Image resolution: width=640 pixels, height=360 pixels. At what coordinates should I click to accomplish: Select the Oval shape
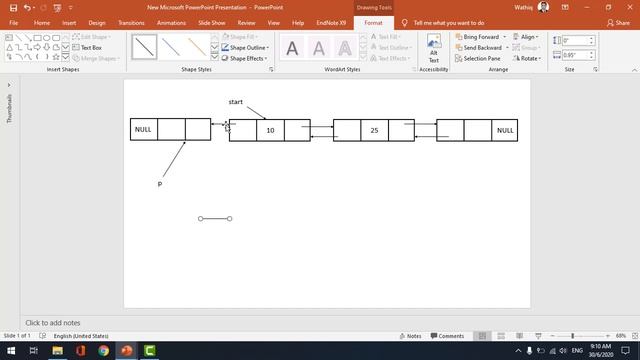click(47, 38)
